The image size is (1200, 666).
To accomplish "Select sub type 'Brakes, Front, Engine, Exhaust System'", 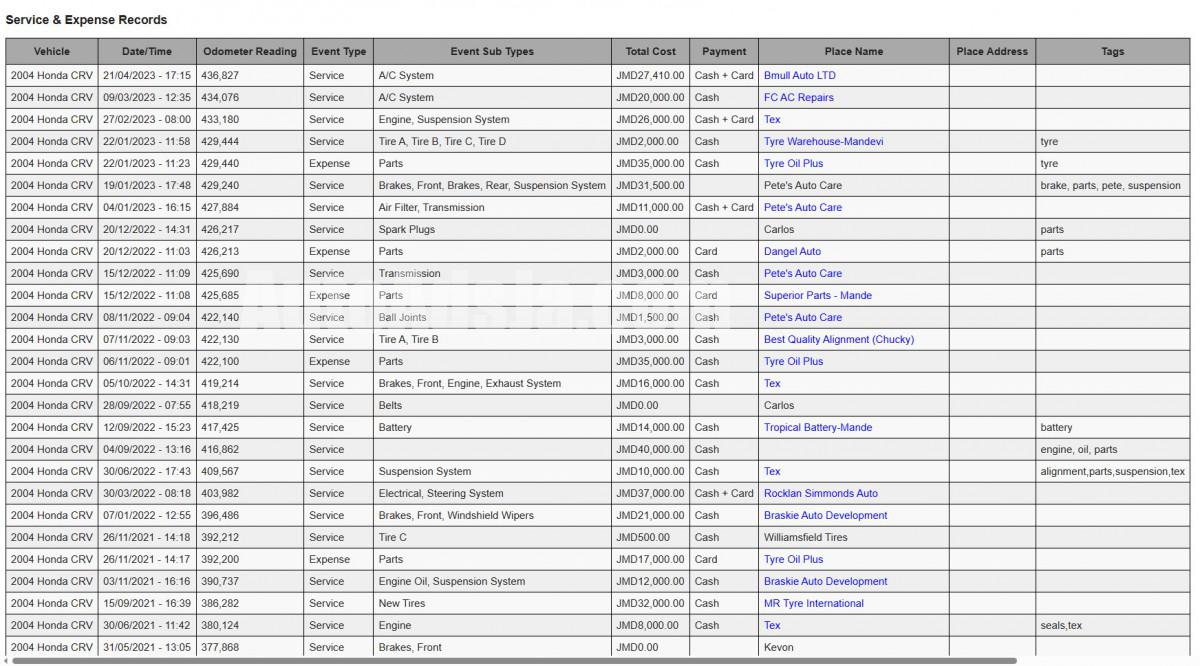I will (470, 383).
